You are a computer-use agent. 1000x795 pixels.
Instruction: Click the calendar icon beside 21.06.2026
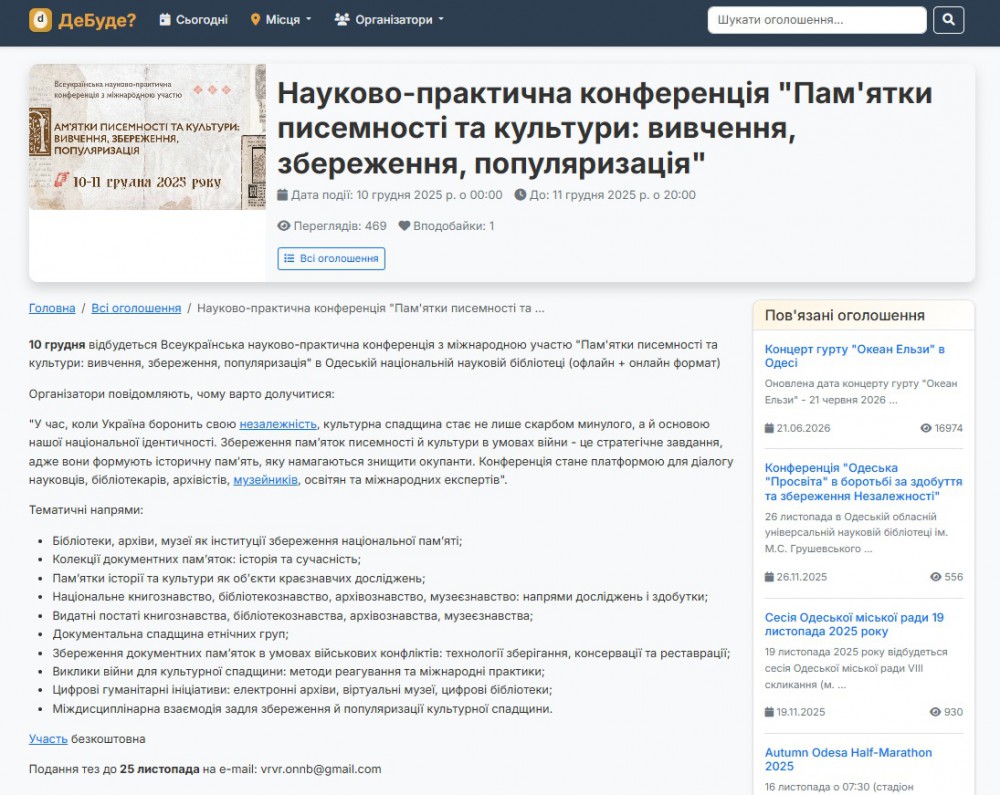point(769,428)
